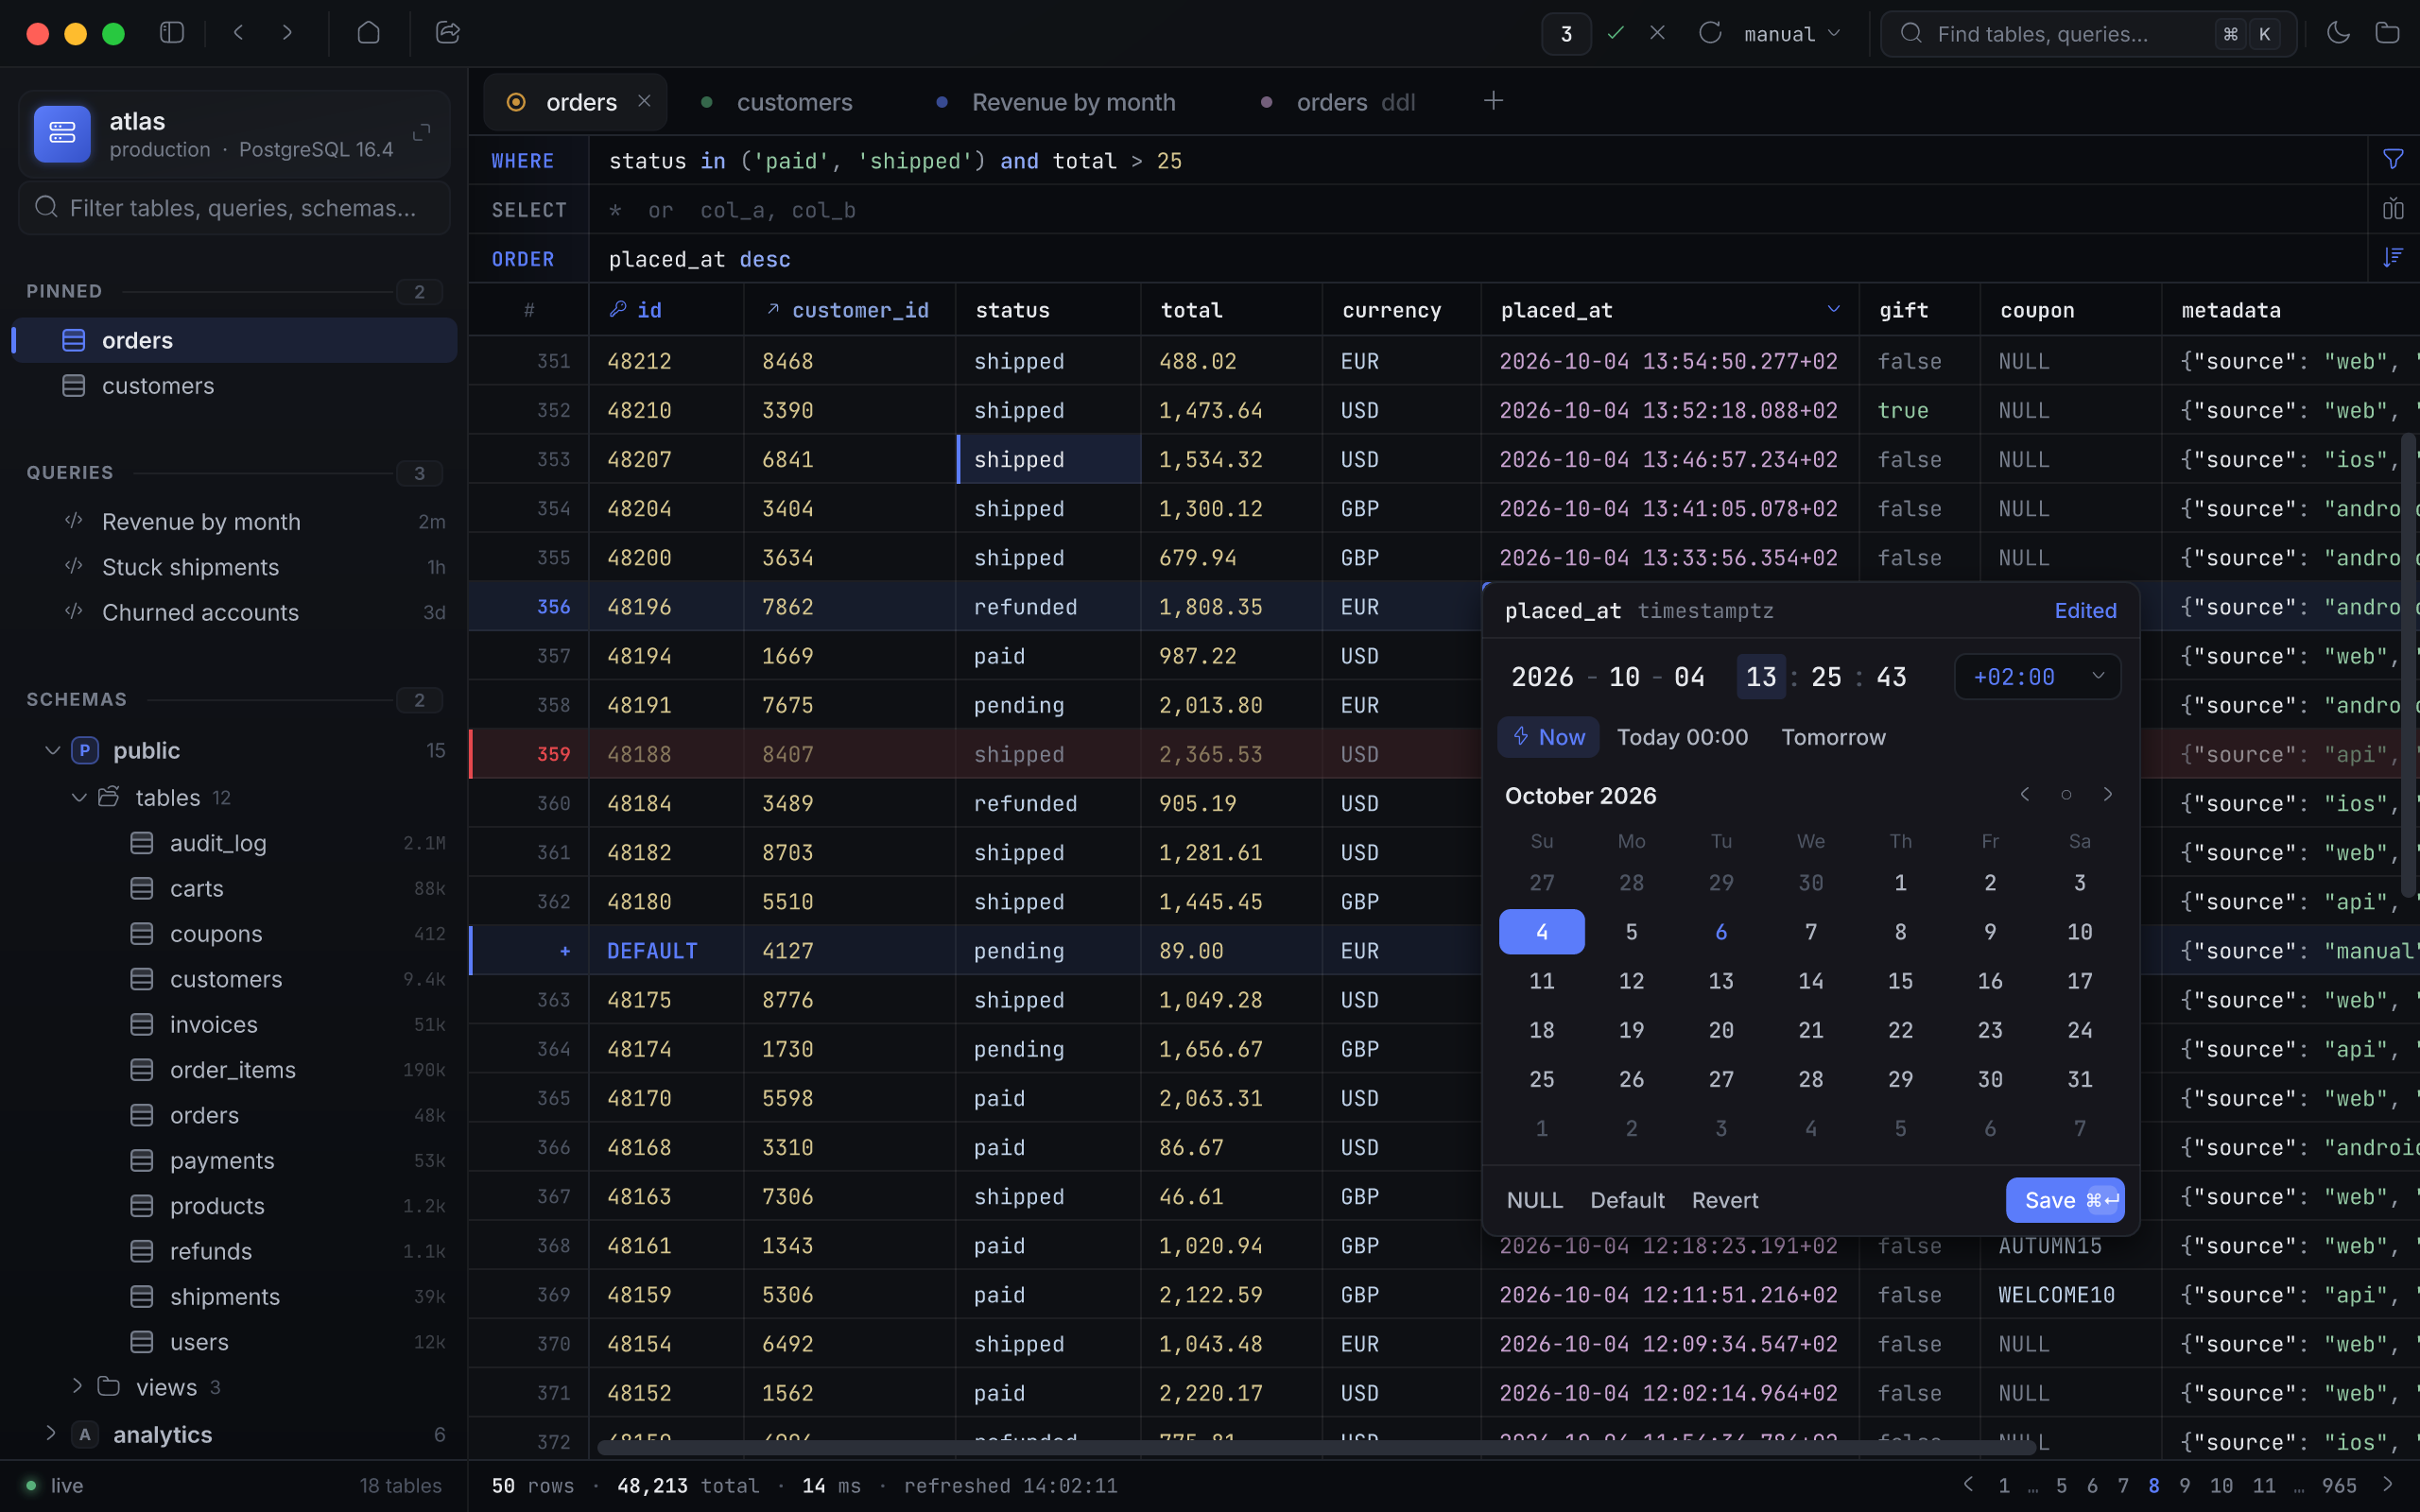Click the share/export icon in the toolbar
Screen dimensions: 2420x1512
[x=448, y=33]
